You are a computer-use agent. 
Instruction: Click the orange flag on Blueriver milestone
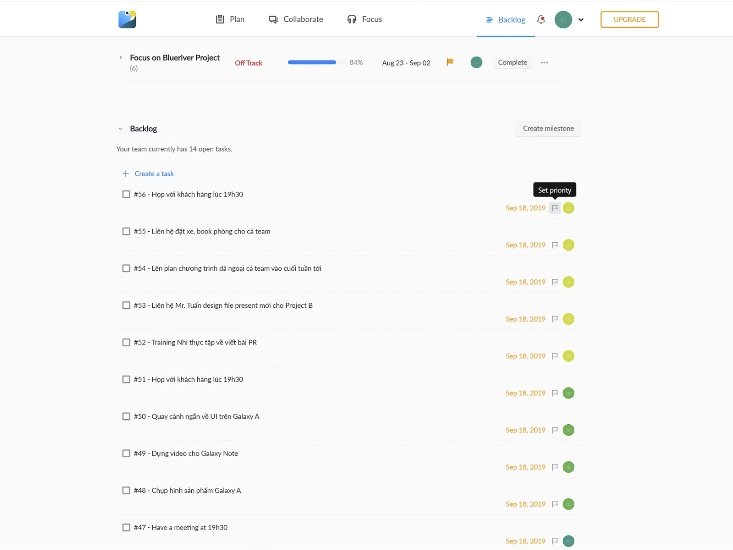[x=450, y=62]
